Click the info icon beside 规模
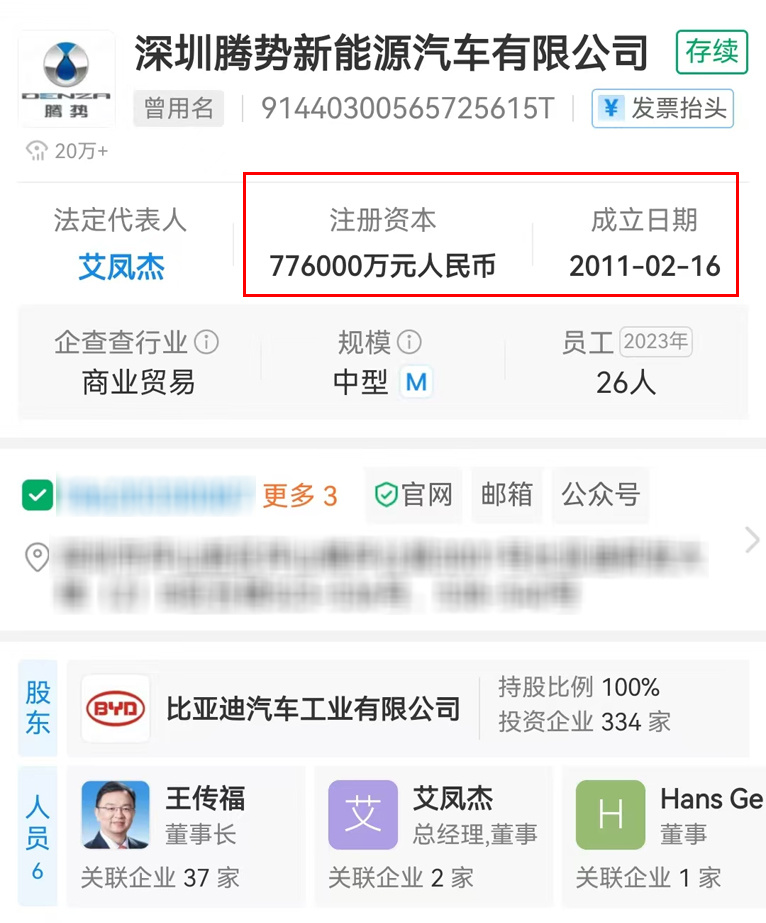Viewport: 766px width, 923px height. (x=409, y=341)
